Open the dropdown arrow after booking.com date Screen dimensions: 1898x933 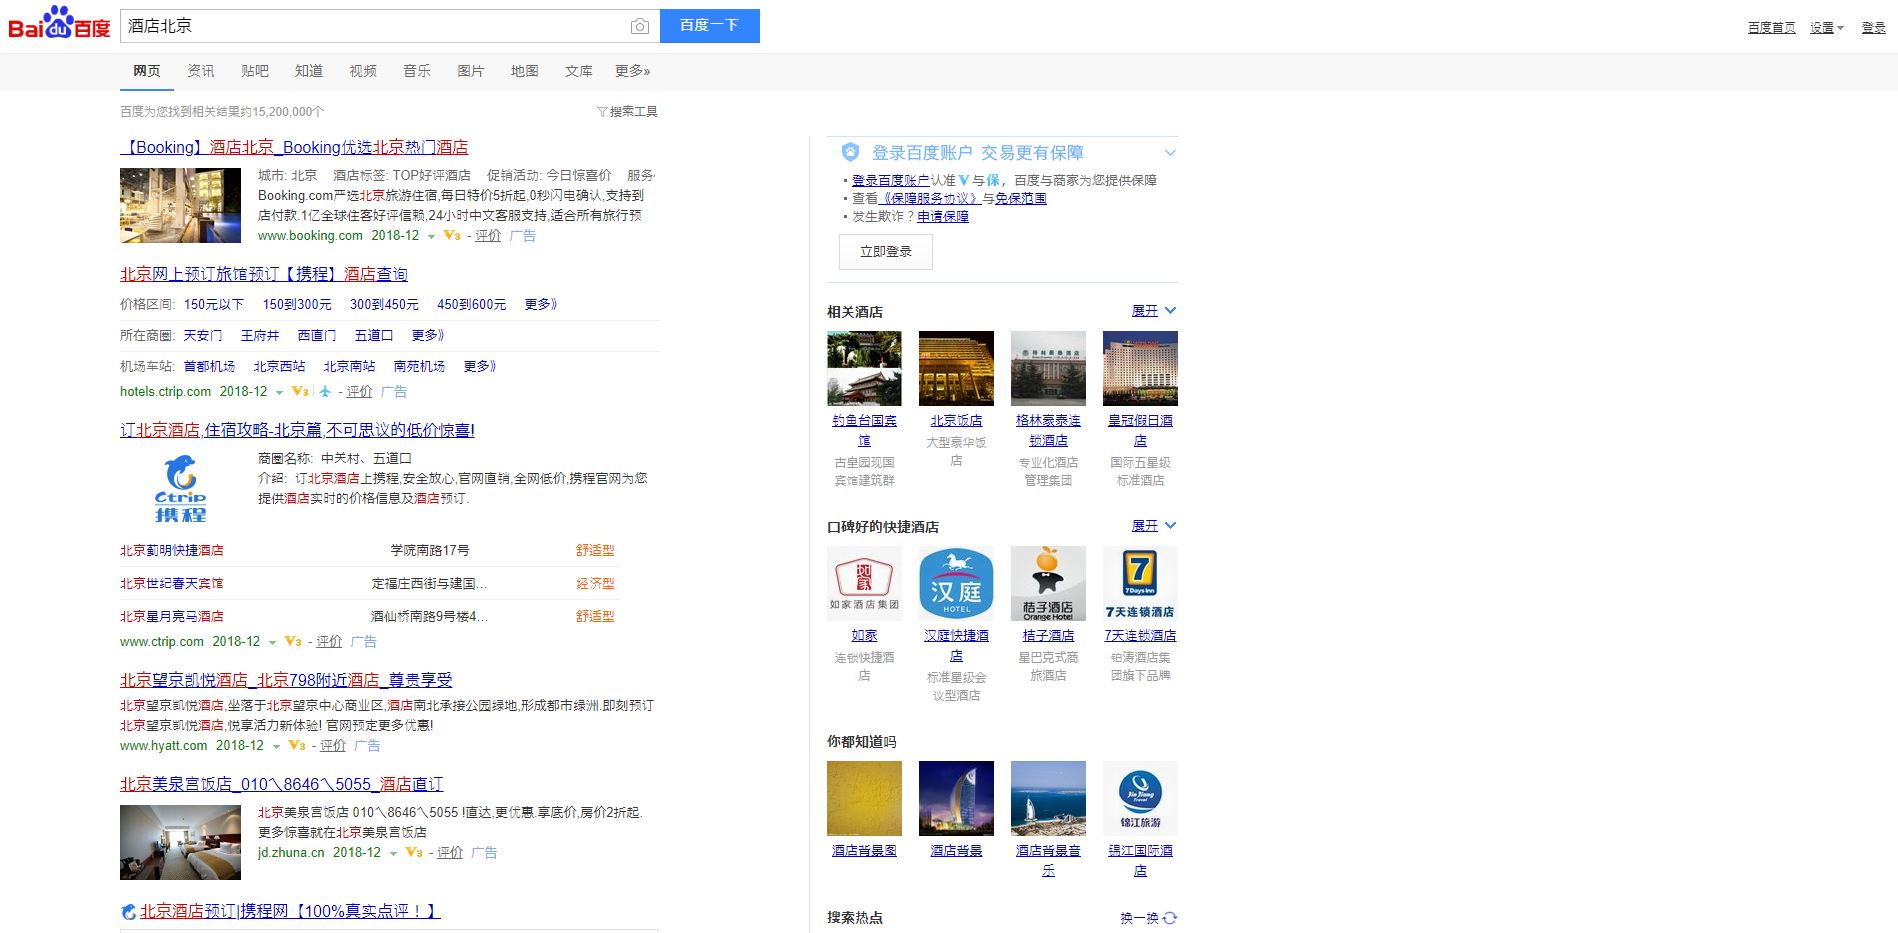(432, 237)
